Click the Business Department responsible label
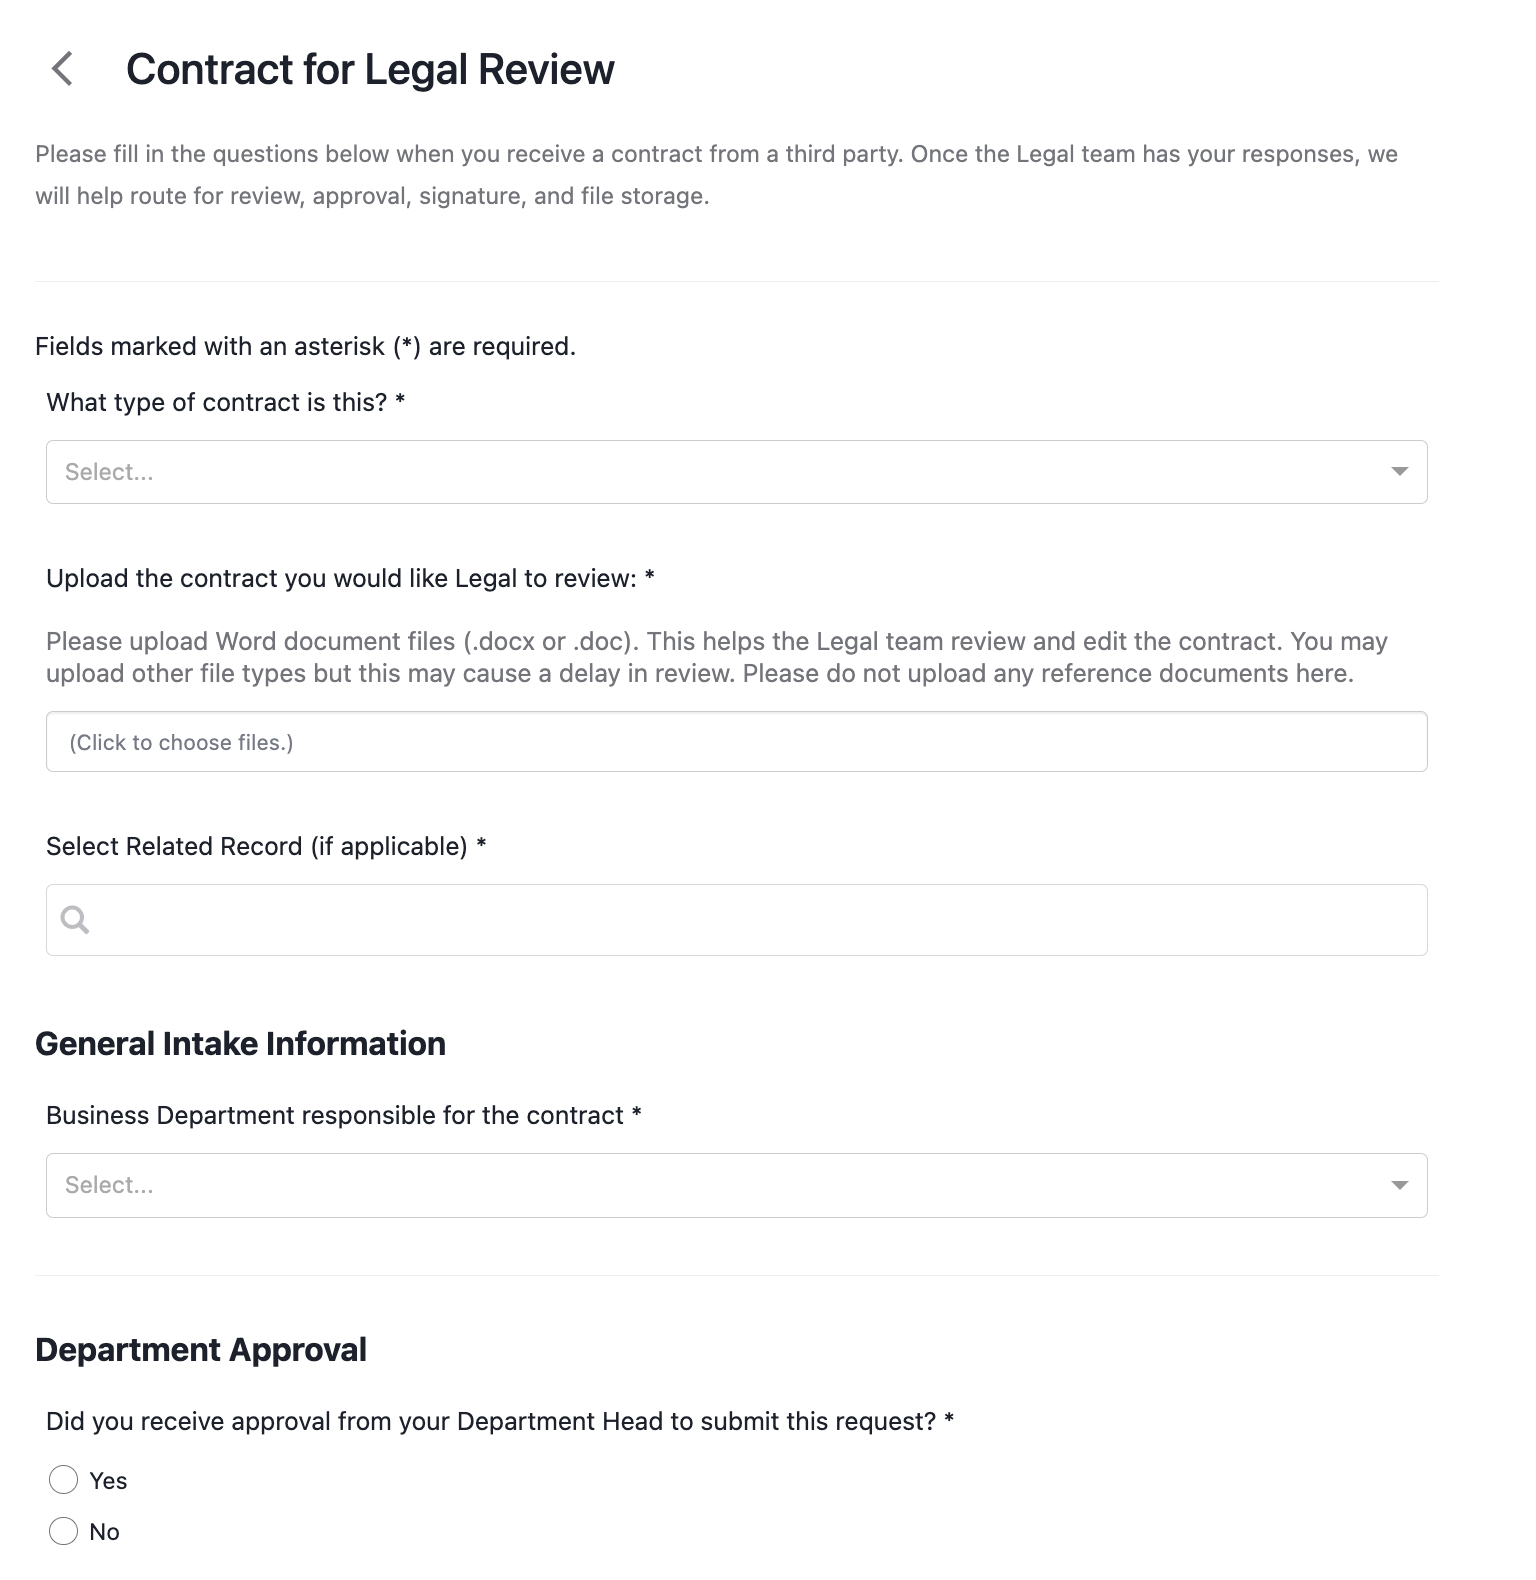 coord(343,1115)
